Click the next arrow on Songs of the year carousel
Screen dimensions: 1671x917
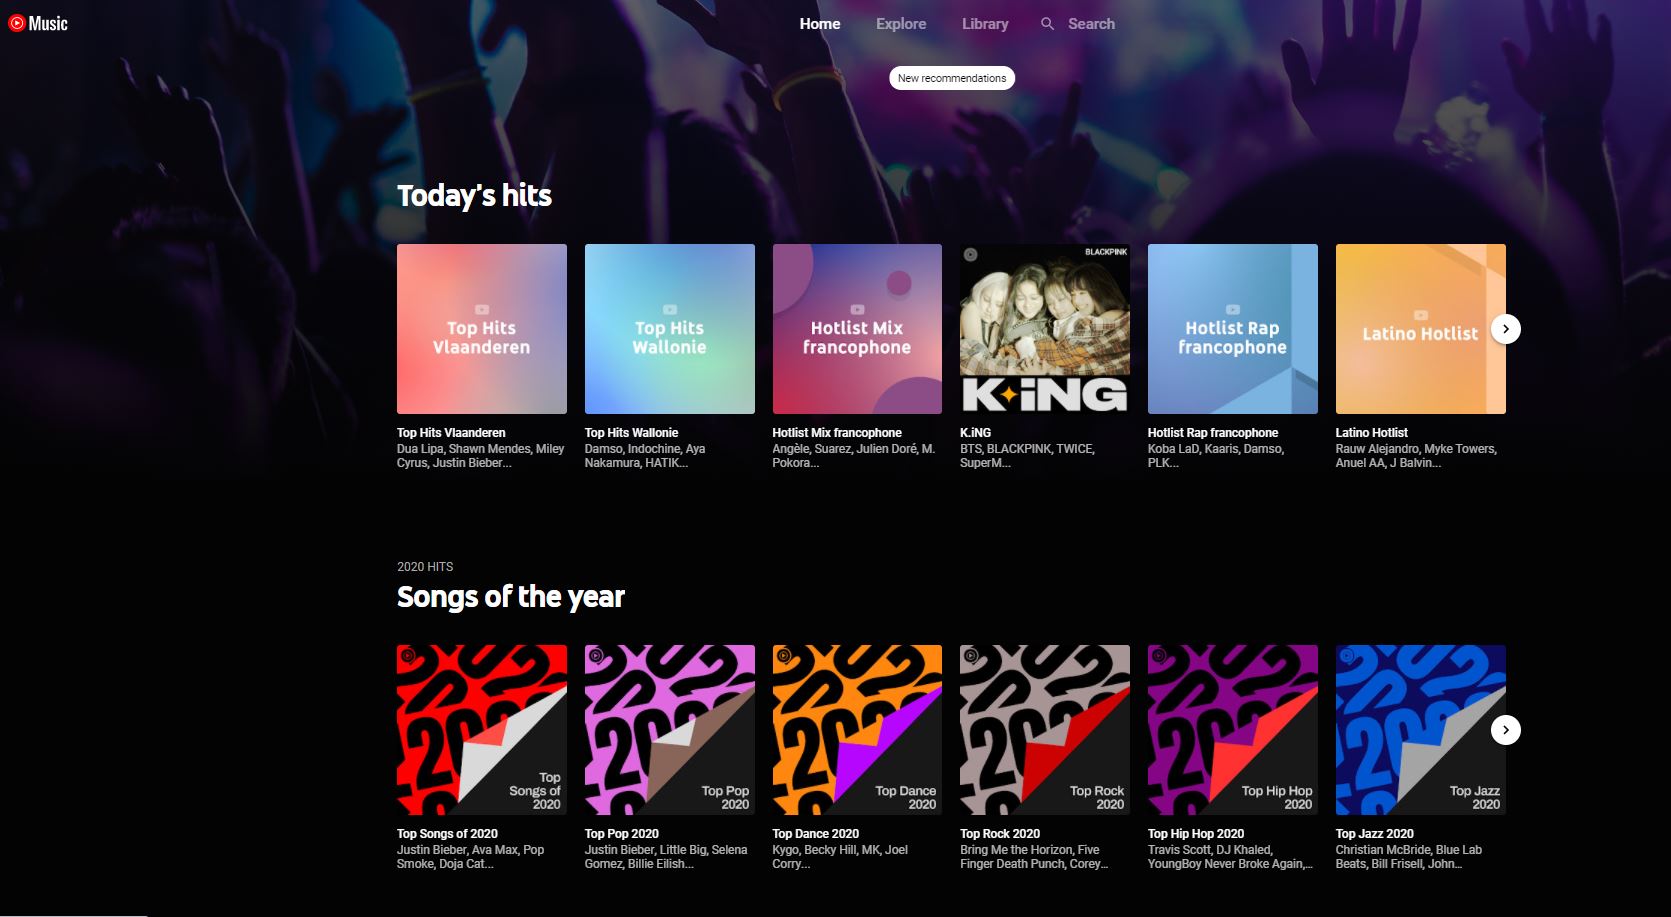click(x=1504, y=730)
